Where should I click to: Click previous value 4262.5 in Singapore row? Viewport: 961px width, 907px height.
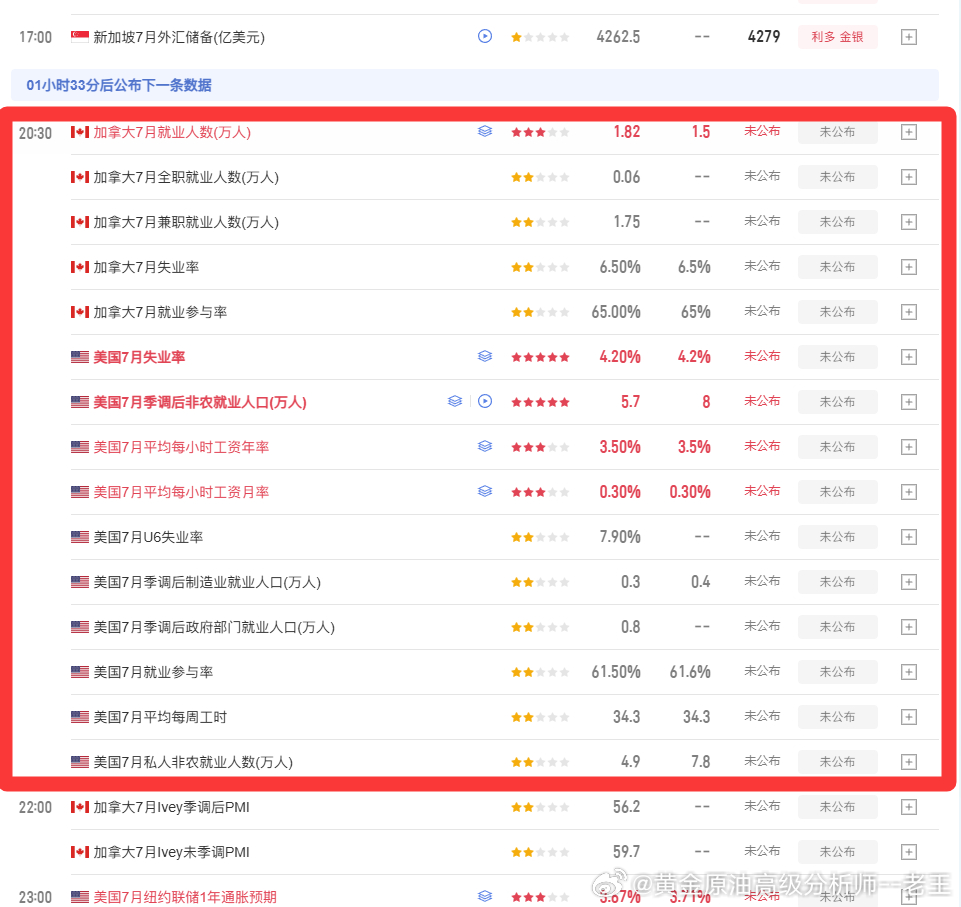(x=618, y=37)
